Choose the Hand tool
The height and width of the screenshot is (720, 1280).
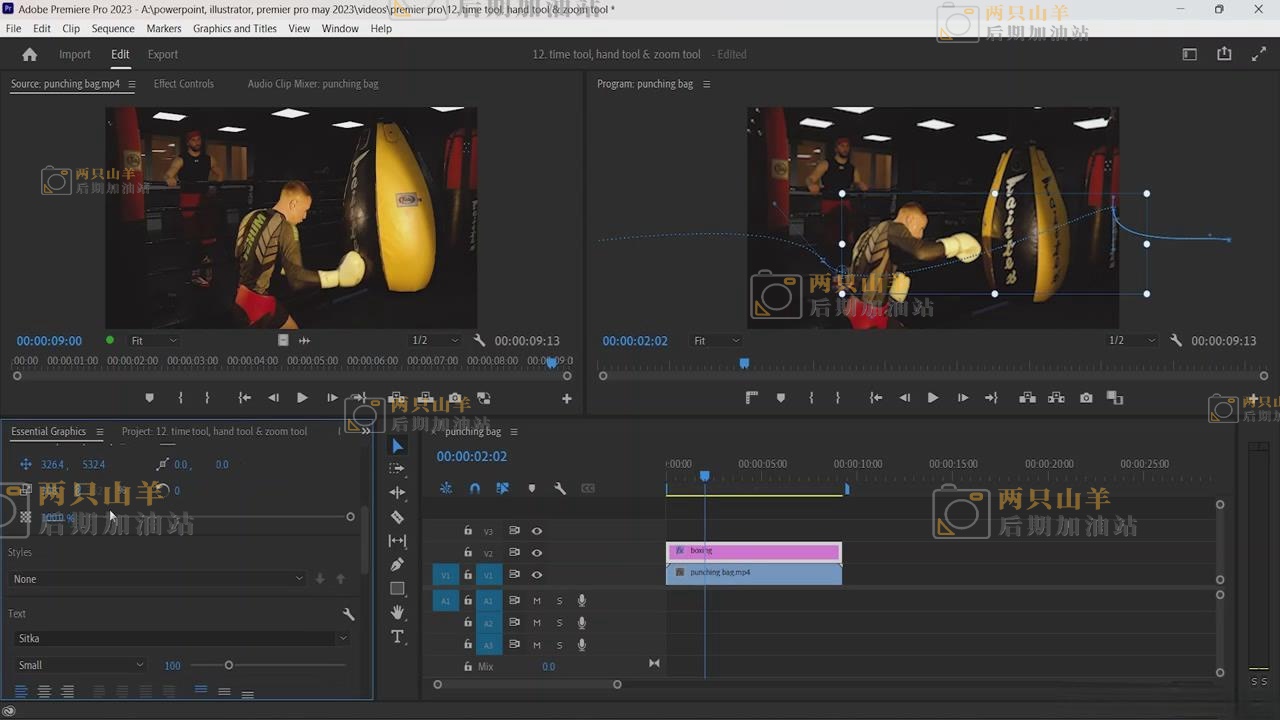tap(397, 612)
